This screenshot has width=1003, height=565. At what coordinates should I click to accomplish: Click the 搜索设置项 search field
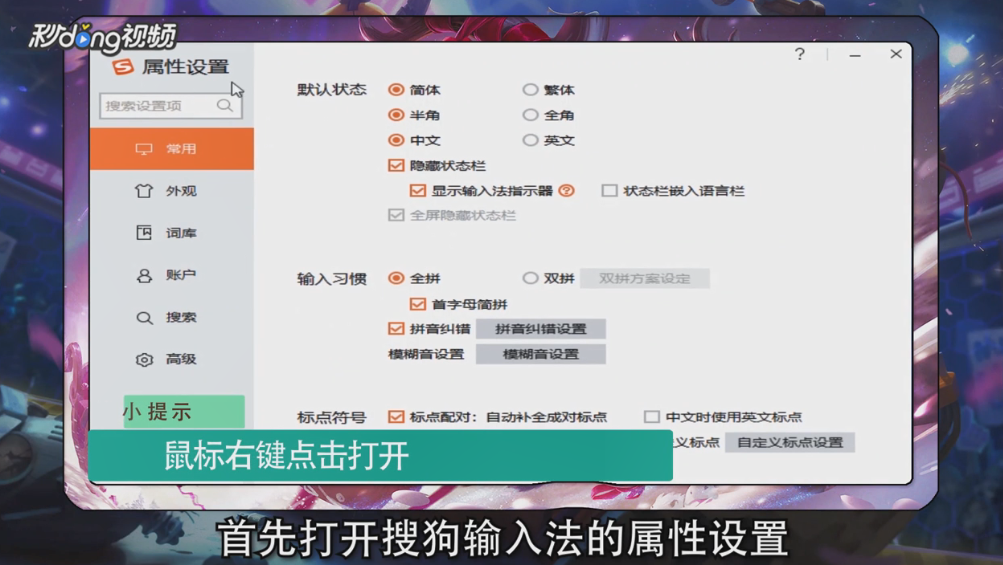coord(171,106)
